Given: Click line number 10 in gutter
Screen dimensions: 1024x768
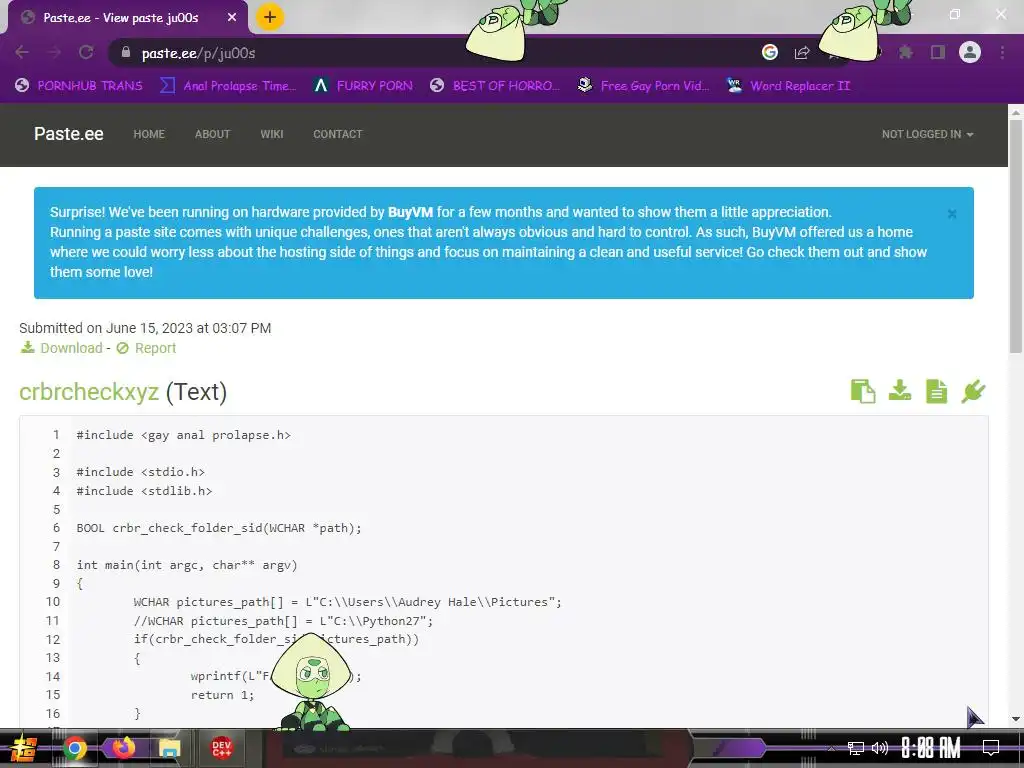Looking at the screenshot, I should [53, 601].
